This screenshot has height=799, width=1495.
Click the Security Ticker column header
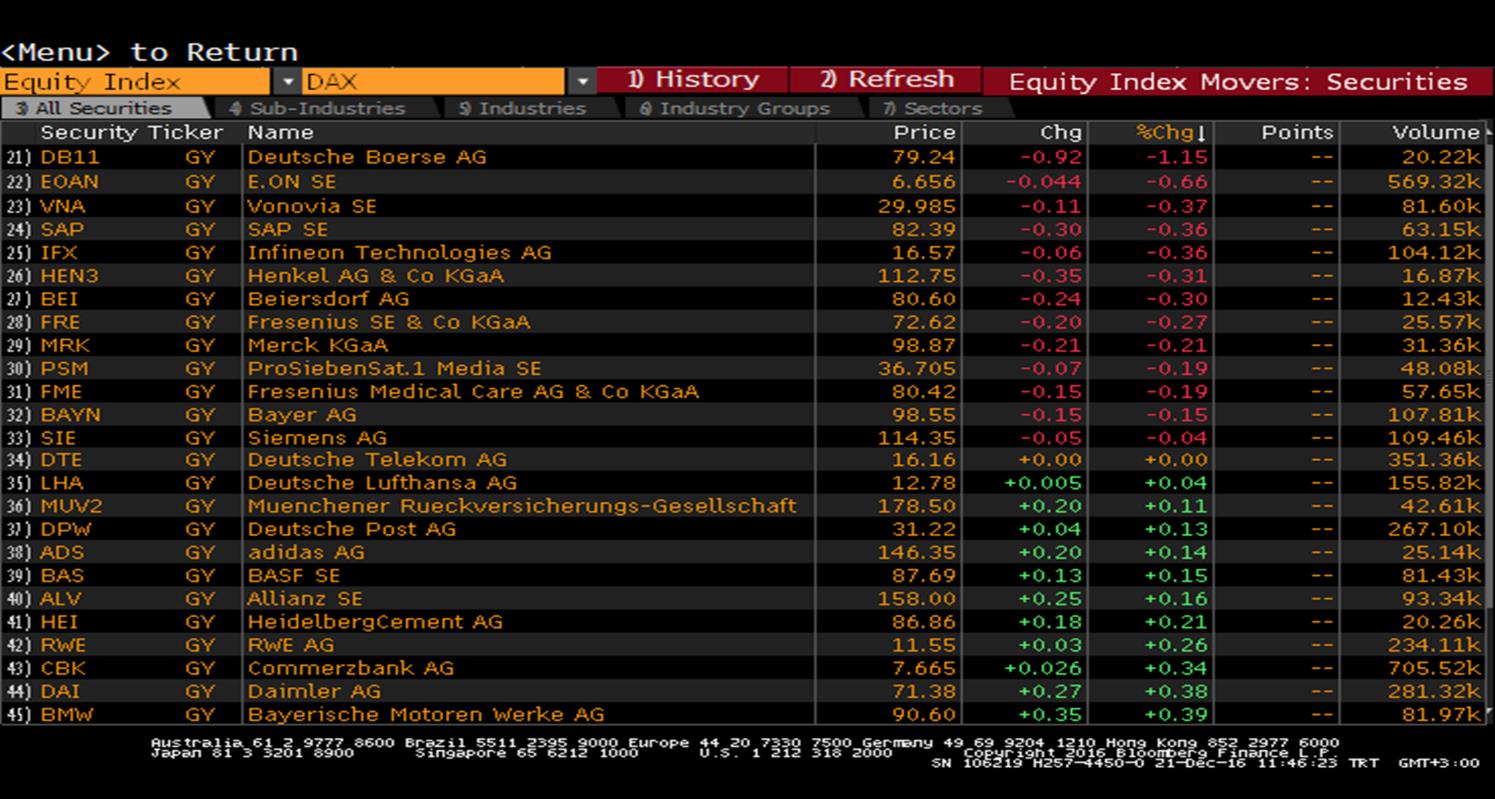coord(132,132)
